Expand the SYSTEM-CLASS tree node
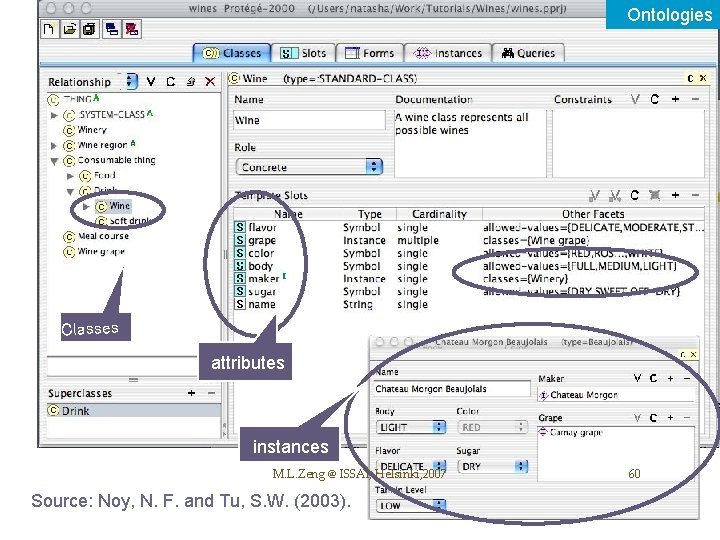 (x=54, y=115)
